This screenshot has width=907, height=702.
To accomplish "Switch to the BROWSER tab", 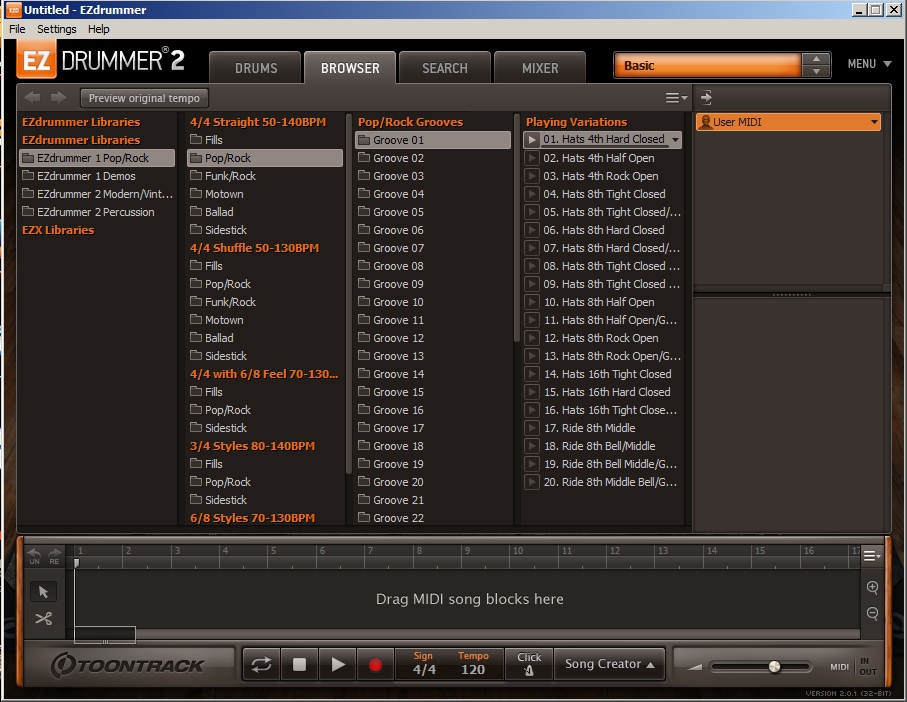I will click(x=350, y=68).
